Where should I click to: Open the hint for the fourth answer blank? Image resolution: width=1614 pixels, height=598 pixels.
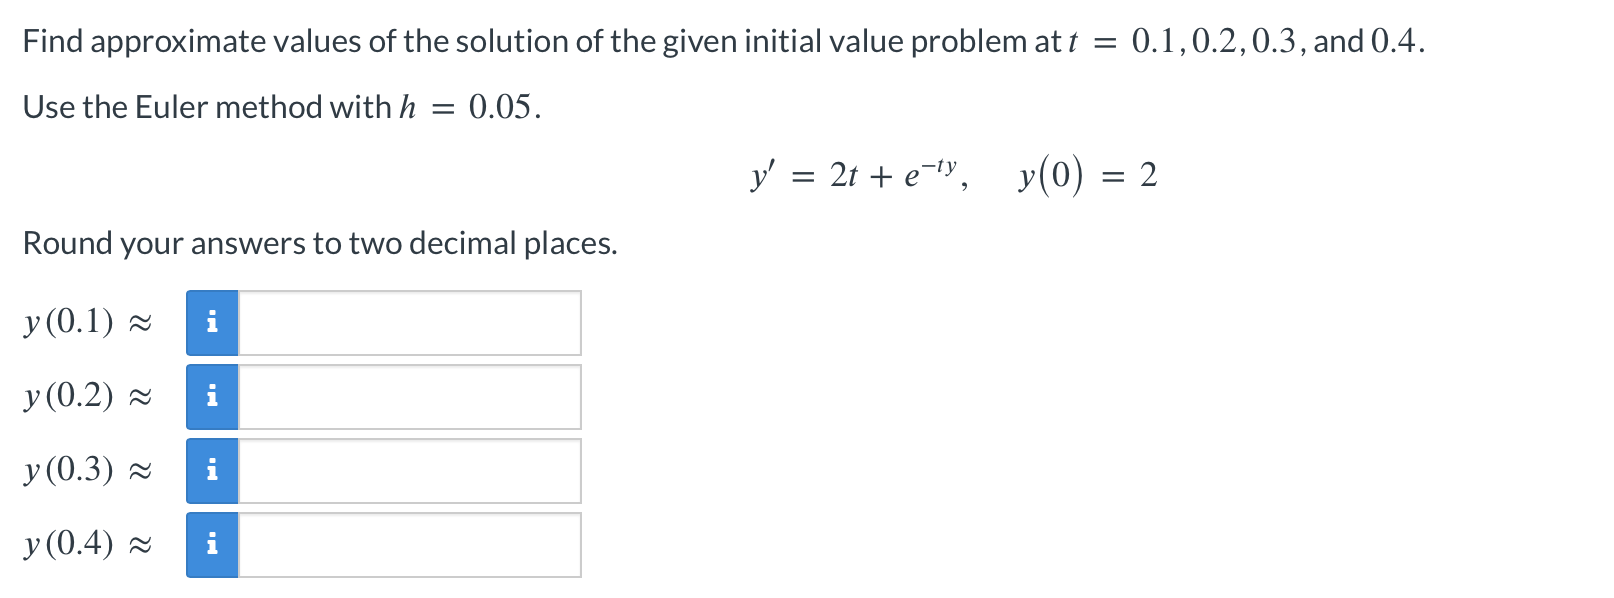[x=212, y=543]
